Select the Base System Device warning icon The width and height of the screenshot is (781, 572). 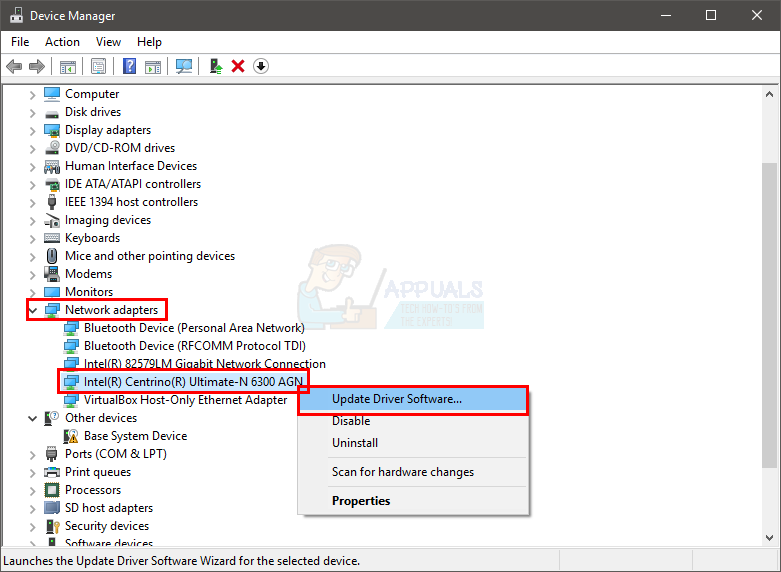(71, 436)
